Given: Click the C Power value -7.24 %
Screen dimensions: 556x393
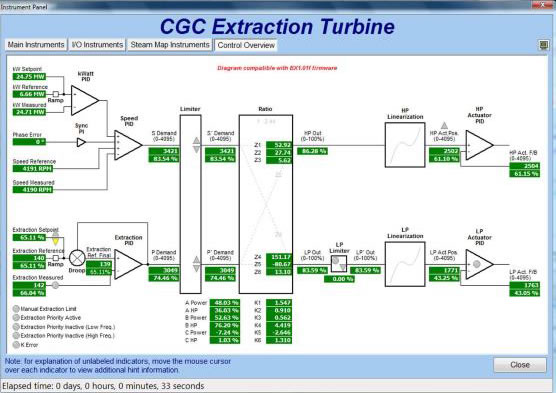Looking at the screenshot, I should [225, 332].
